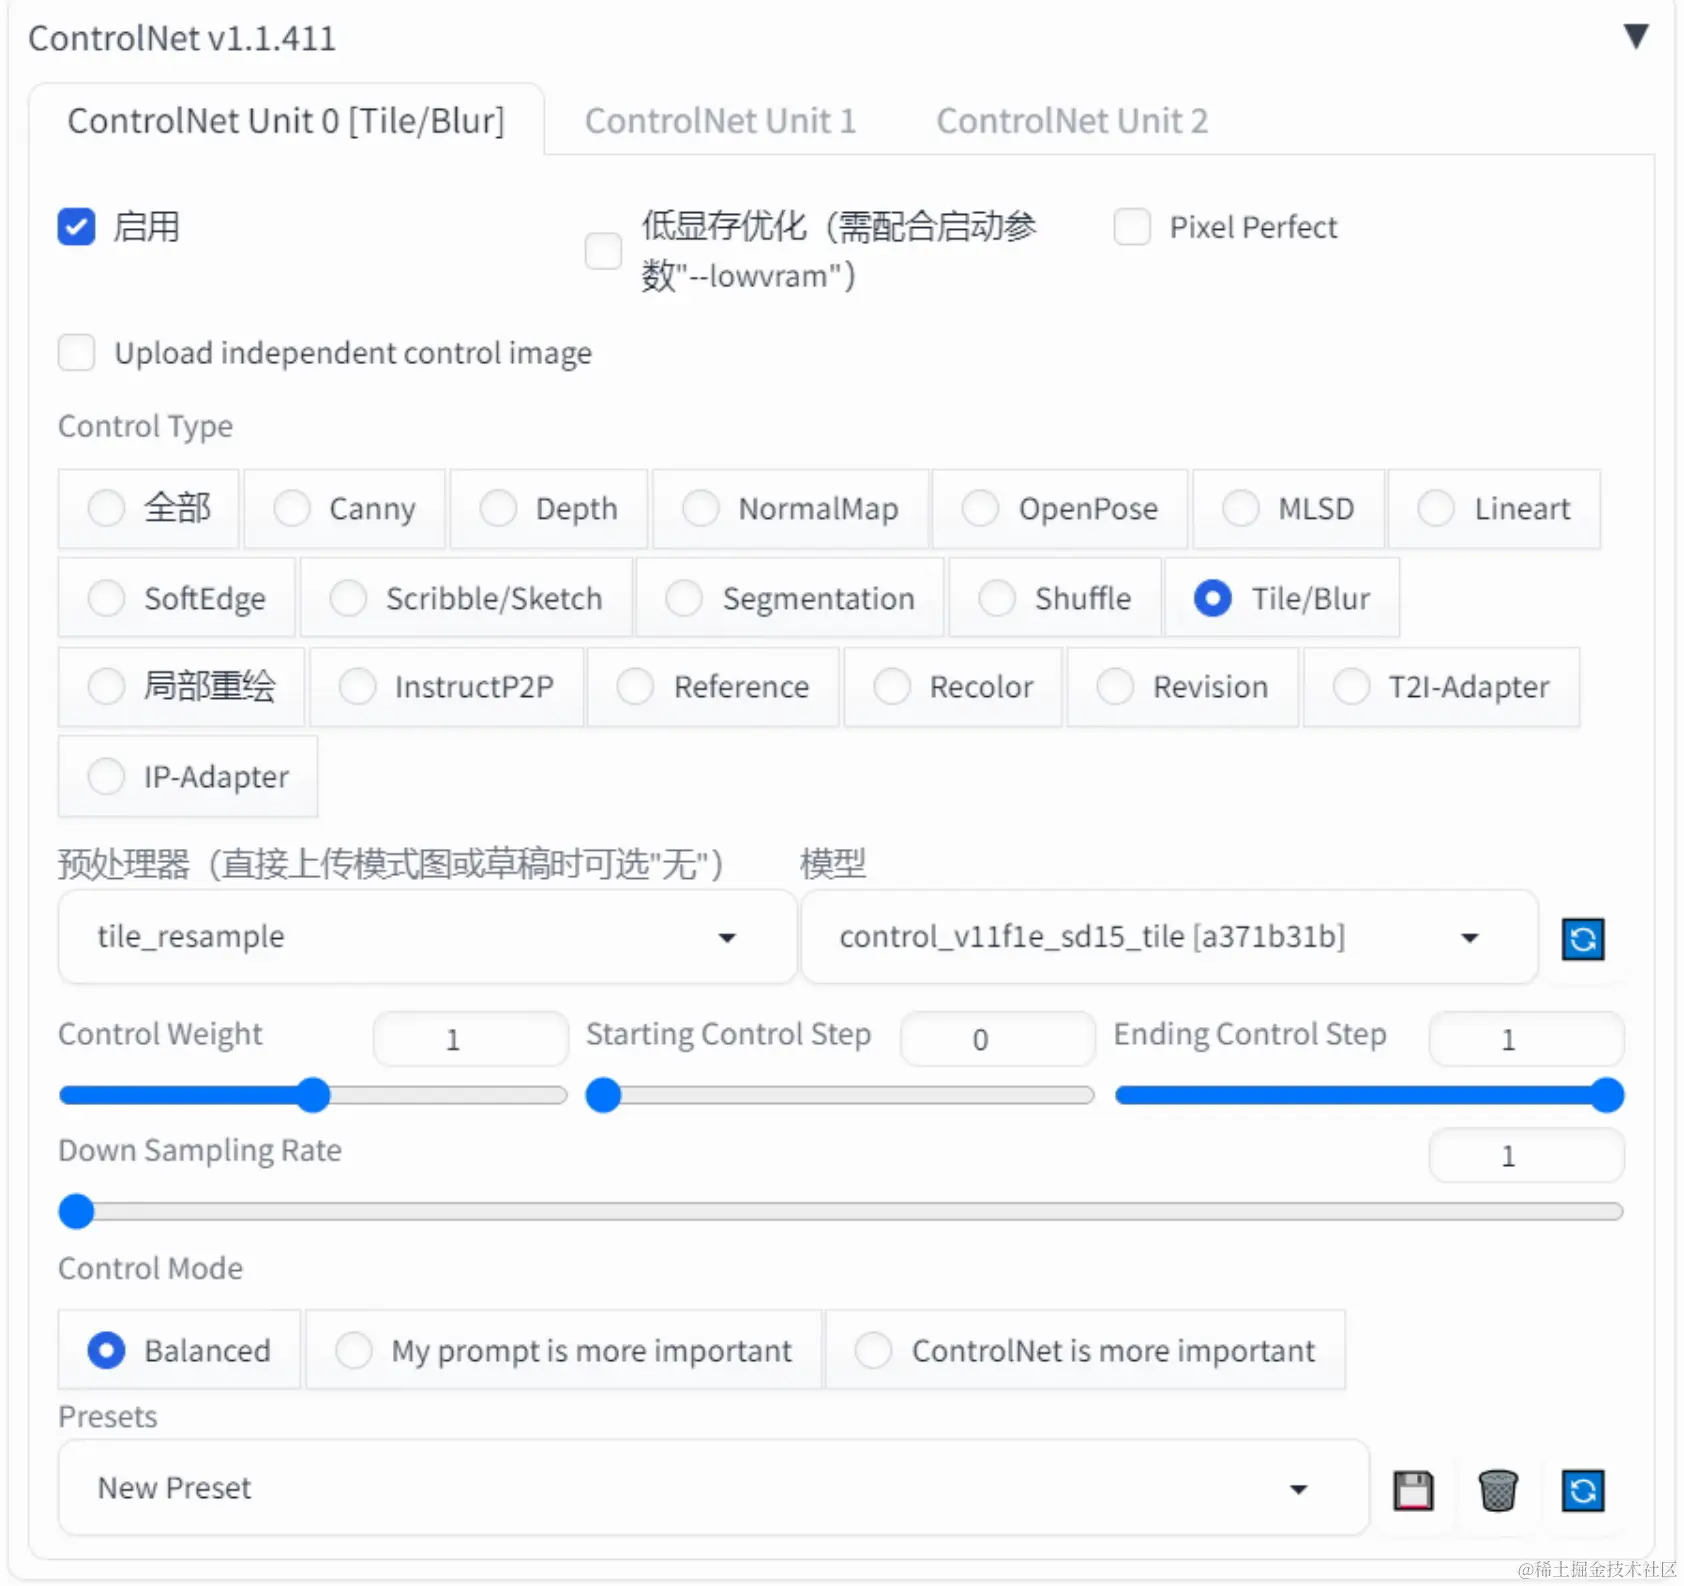Select the Reference control type
Image resolution: width=1684 pixels, height=1586 pixels.
click(x=713, y=687)
